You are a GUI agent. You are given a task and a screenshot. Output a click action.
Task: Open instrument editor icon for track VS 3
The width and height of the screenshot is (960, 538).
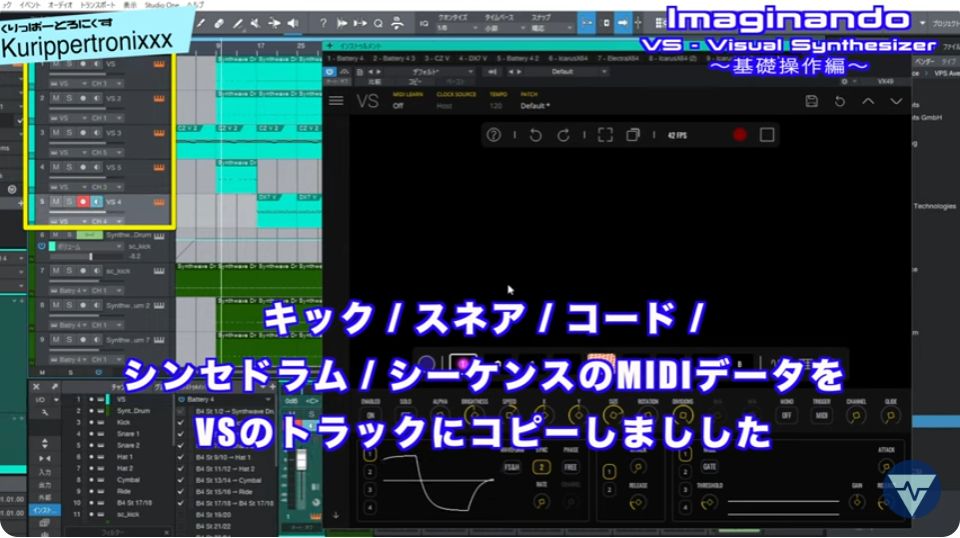point(159,133)
